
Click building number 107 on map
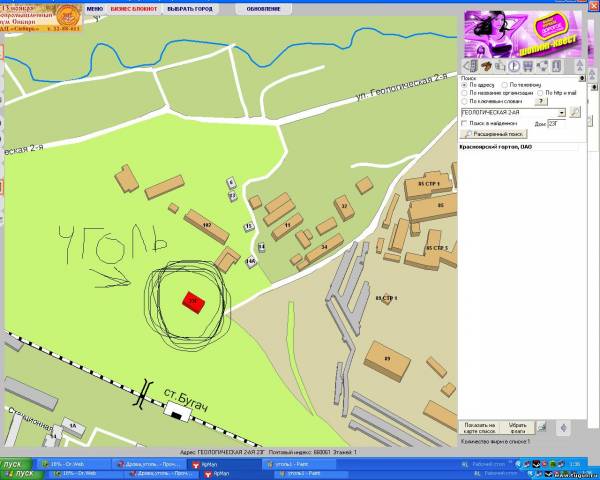coord(207,226)
